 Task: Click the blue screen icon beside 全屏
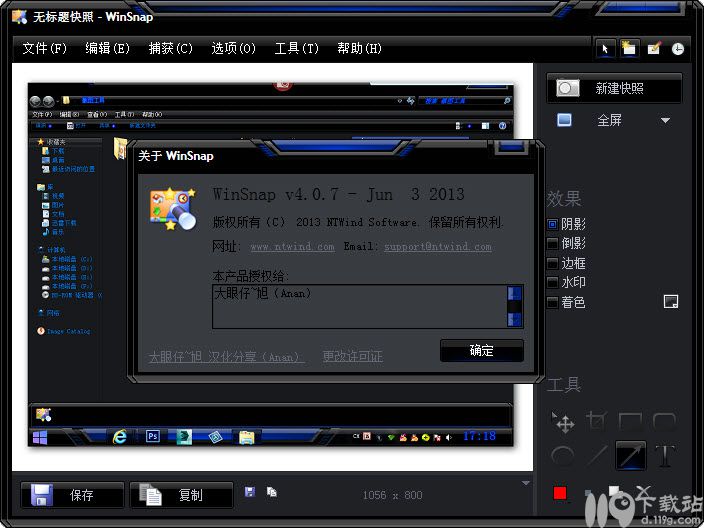[564, 120]
